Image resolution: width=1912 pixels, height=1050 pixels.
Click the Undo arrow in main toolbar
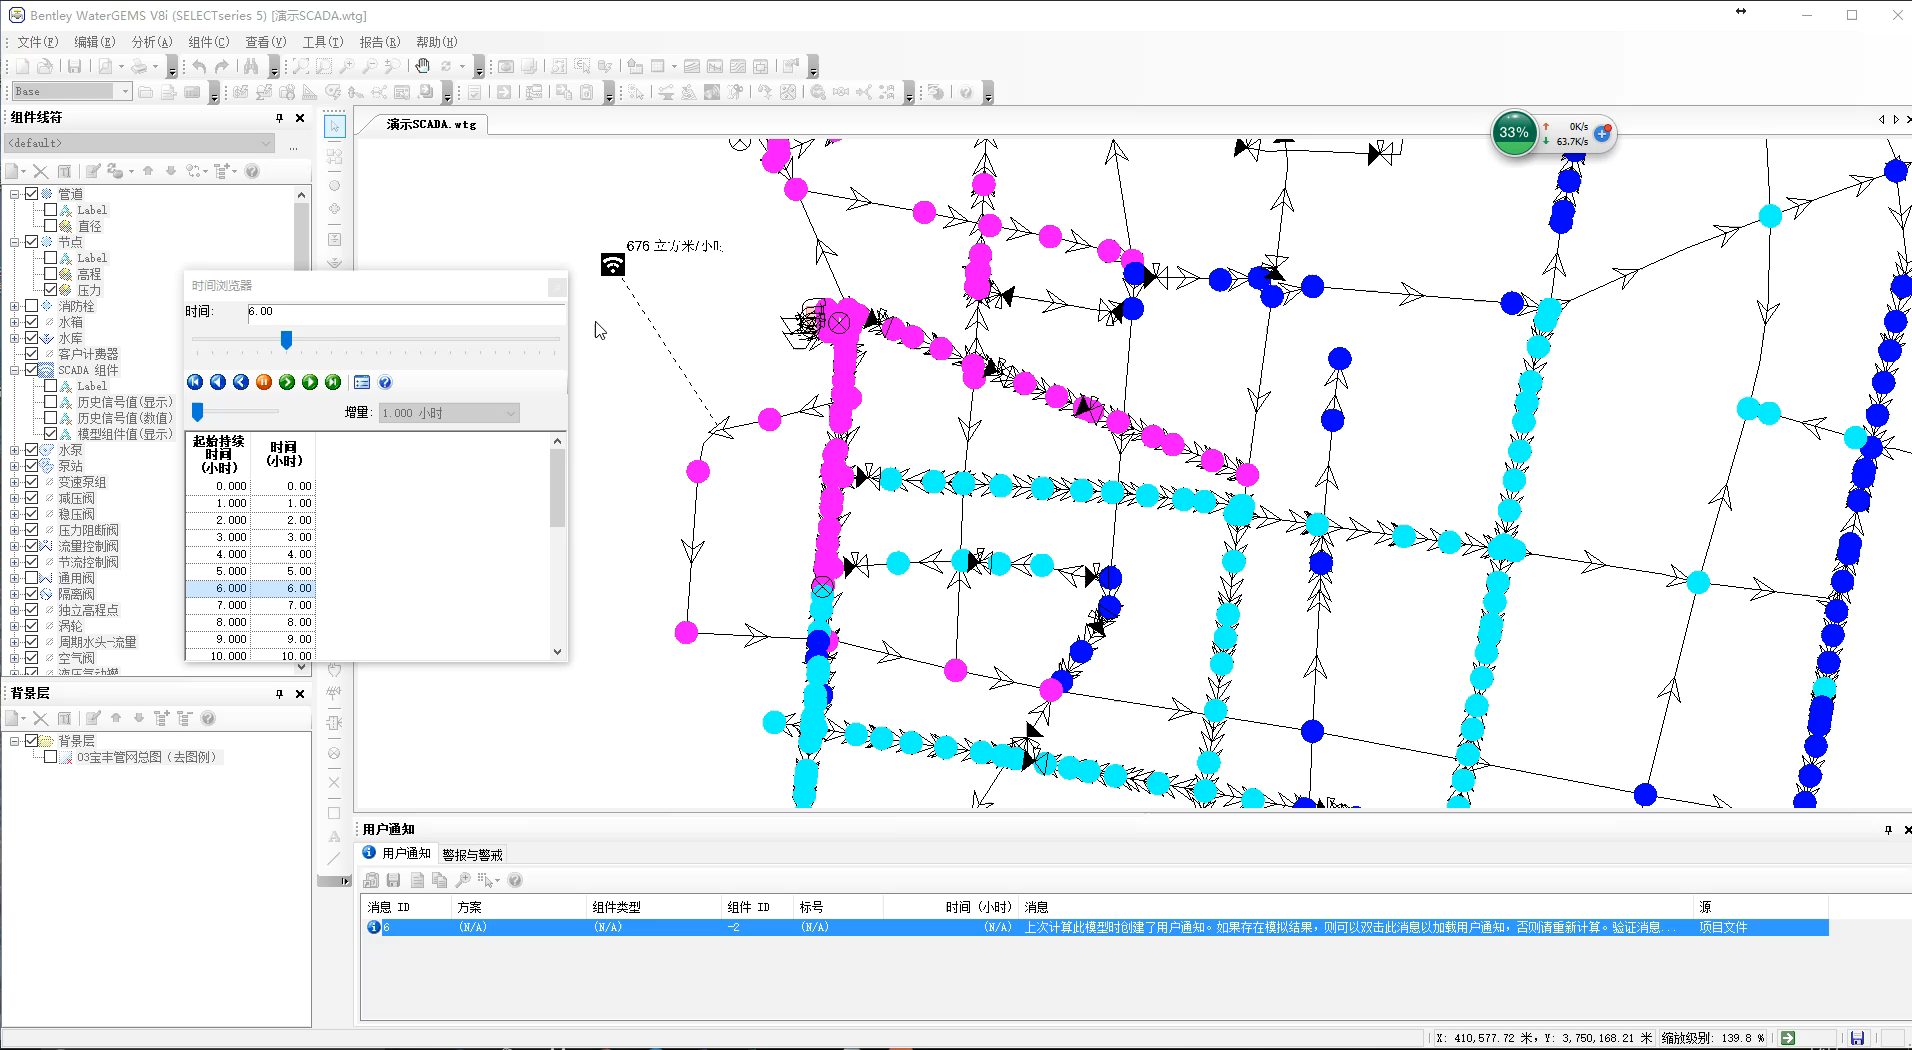point(199,66)
